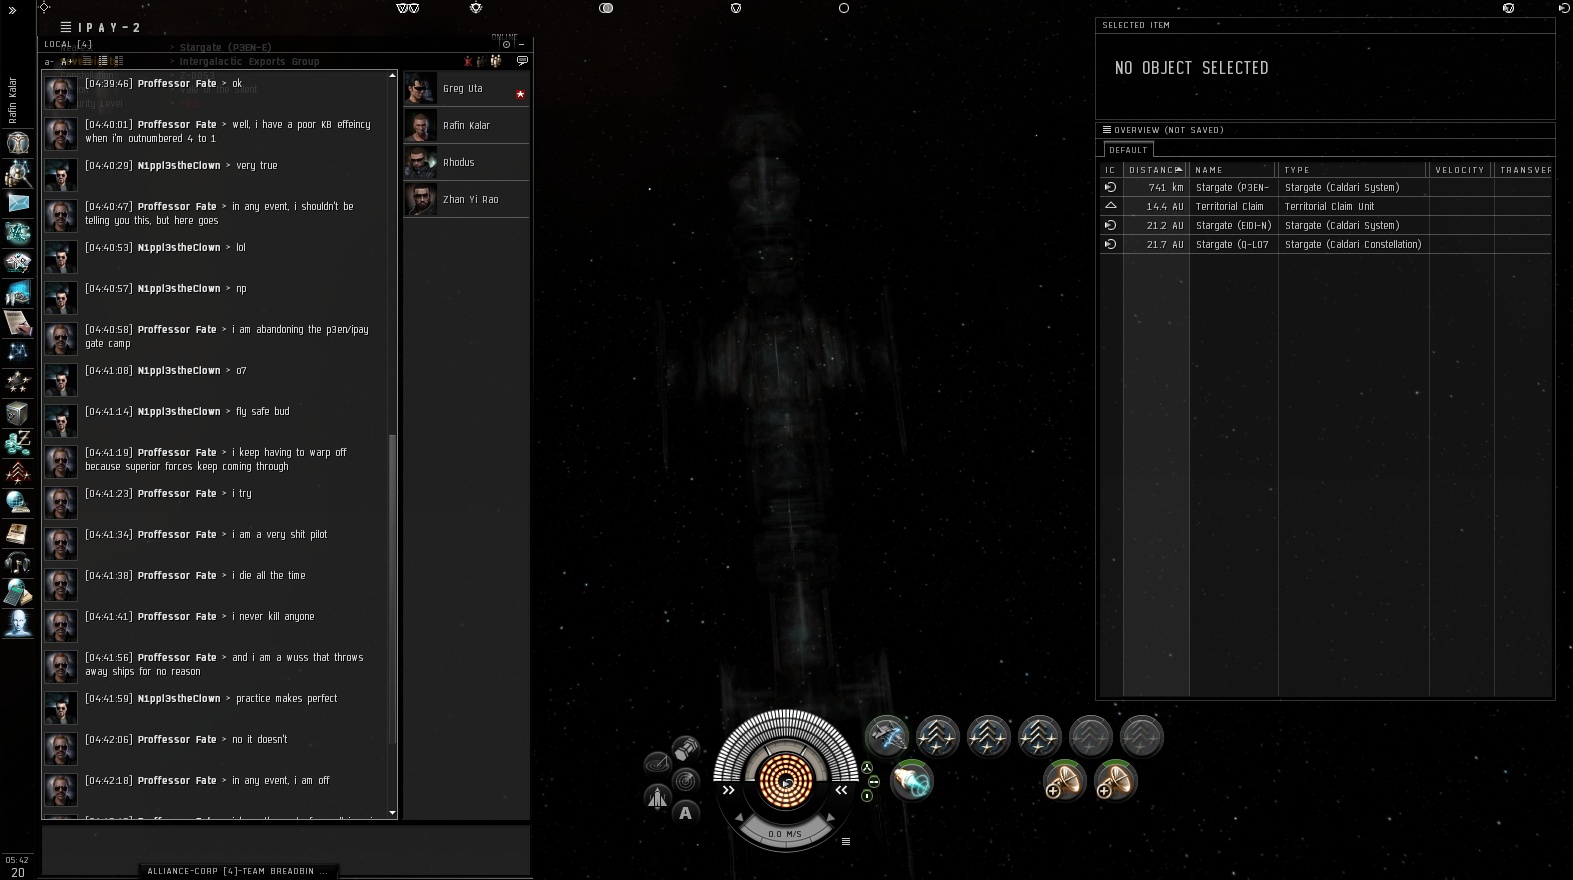Open the red chevrons Militia icon in Neocom

(18, 472)
